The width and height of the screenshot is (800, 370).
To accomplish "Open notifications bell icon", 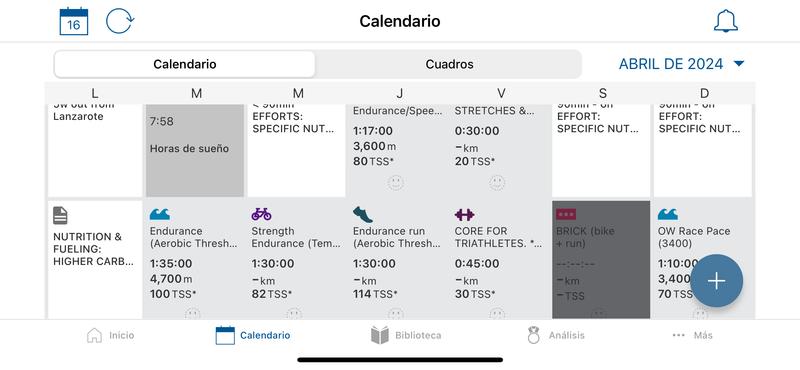I will pos(726,21).
